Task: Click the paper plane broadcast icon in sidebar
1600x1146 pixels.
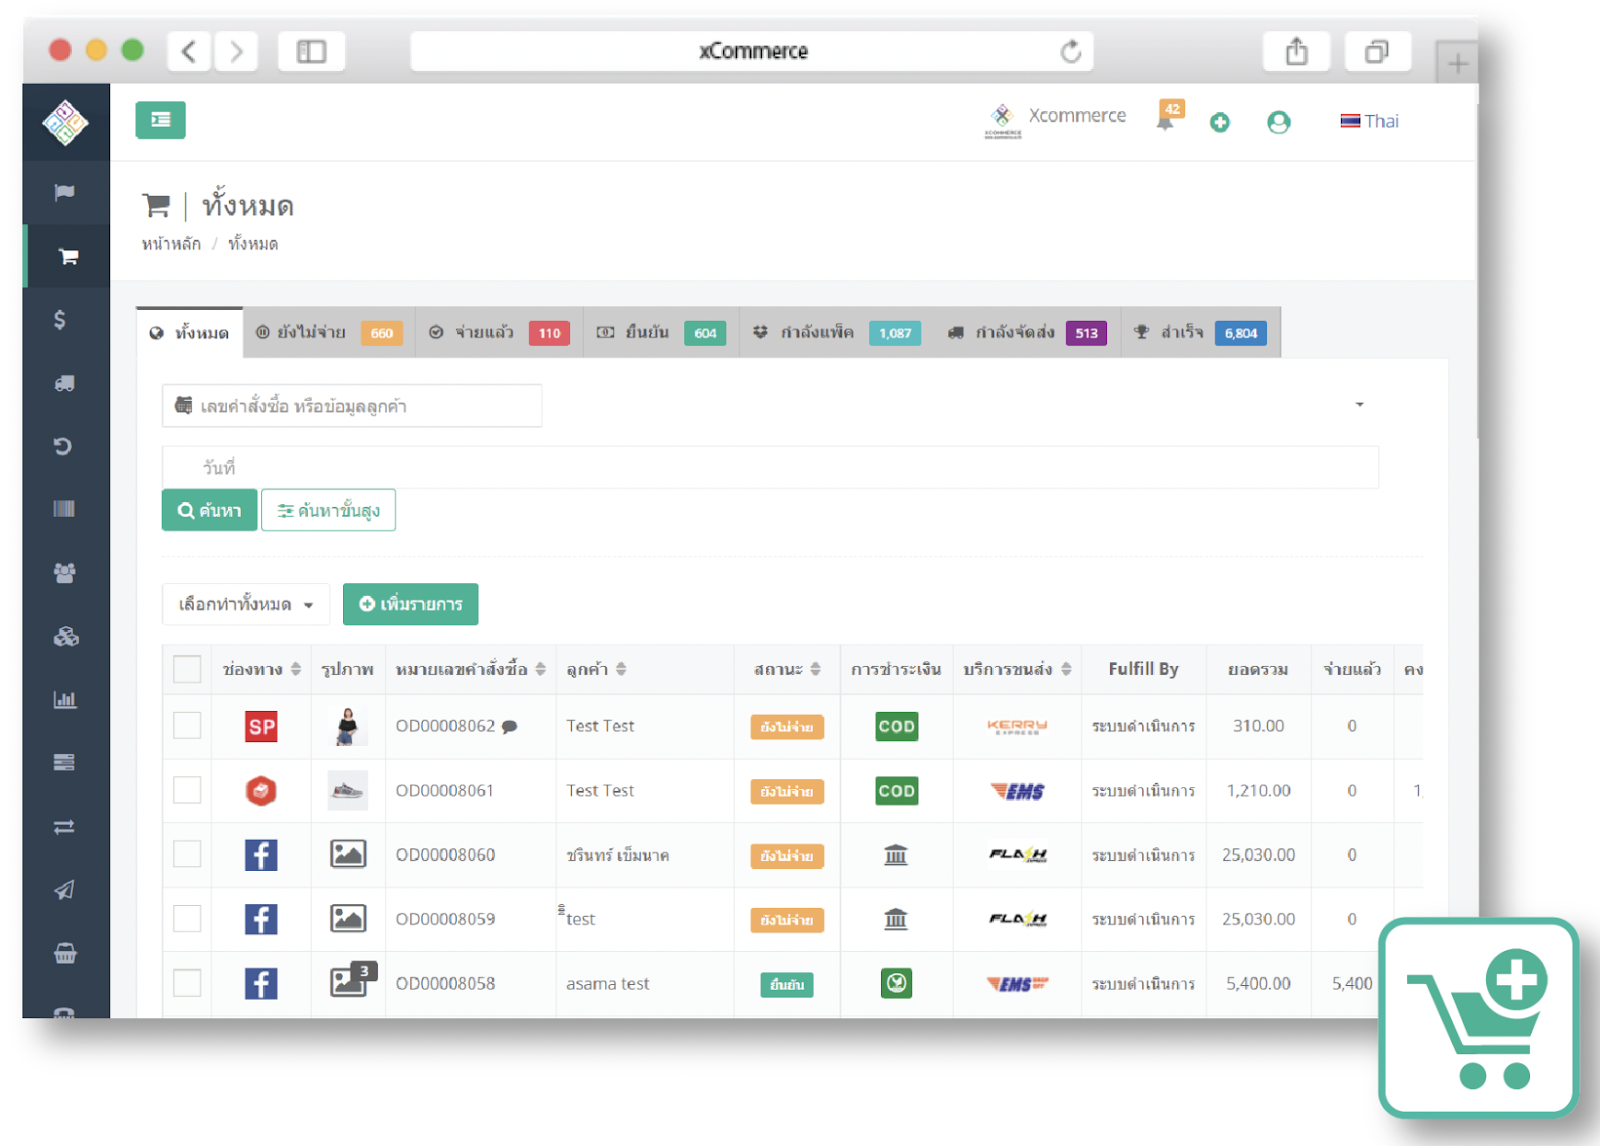Action: (x=64, y=890)
